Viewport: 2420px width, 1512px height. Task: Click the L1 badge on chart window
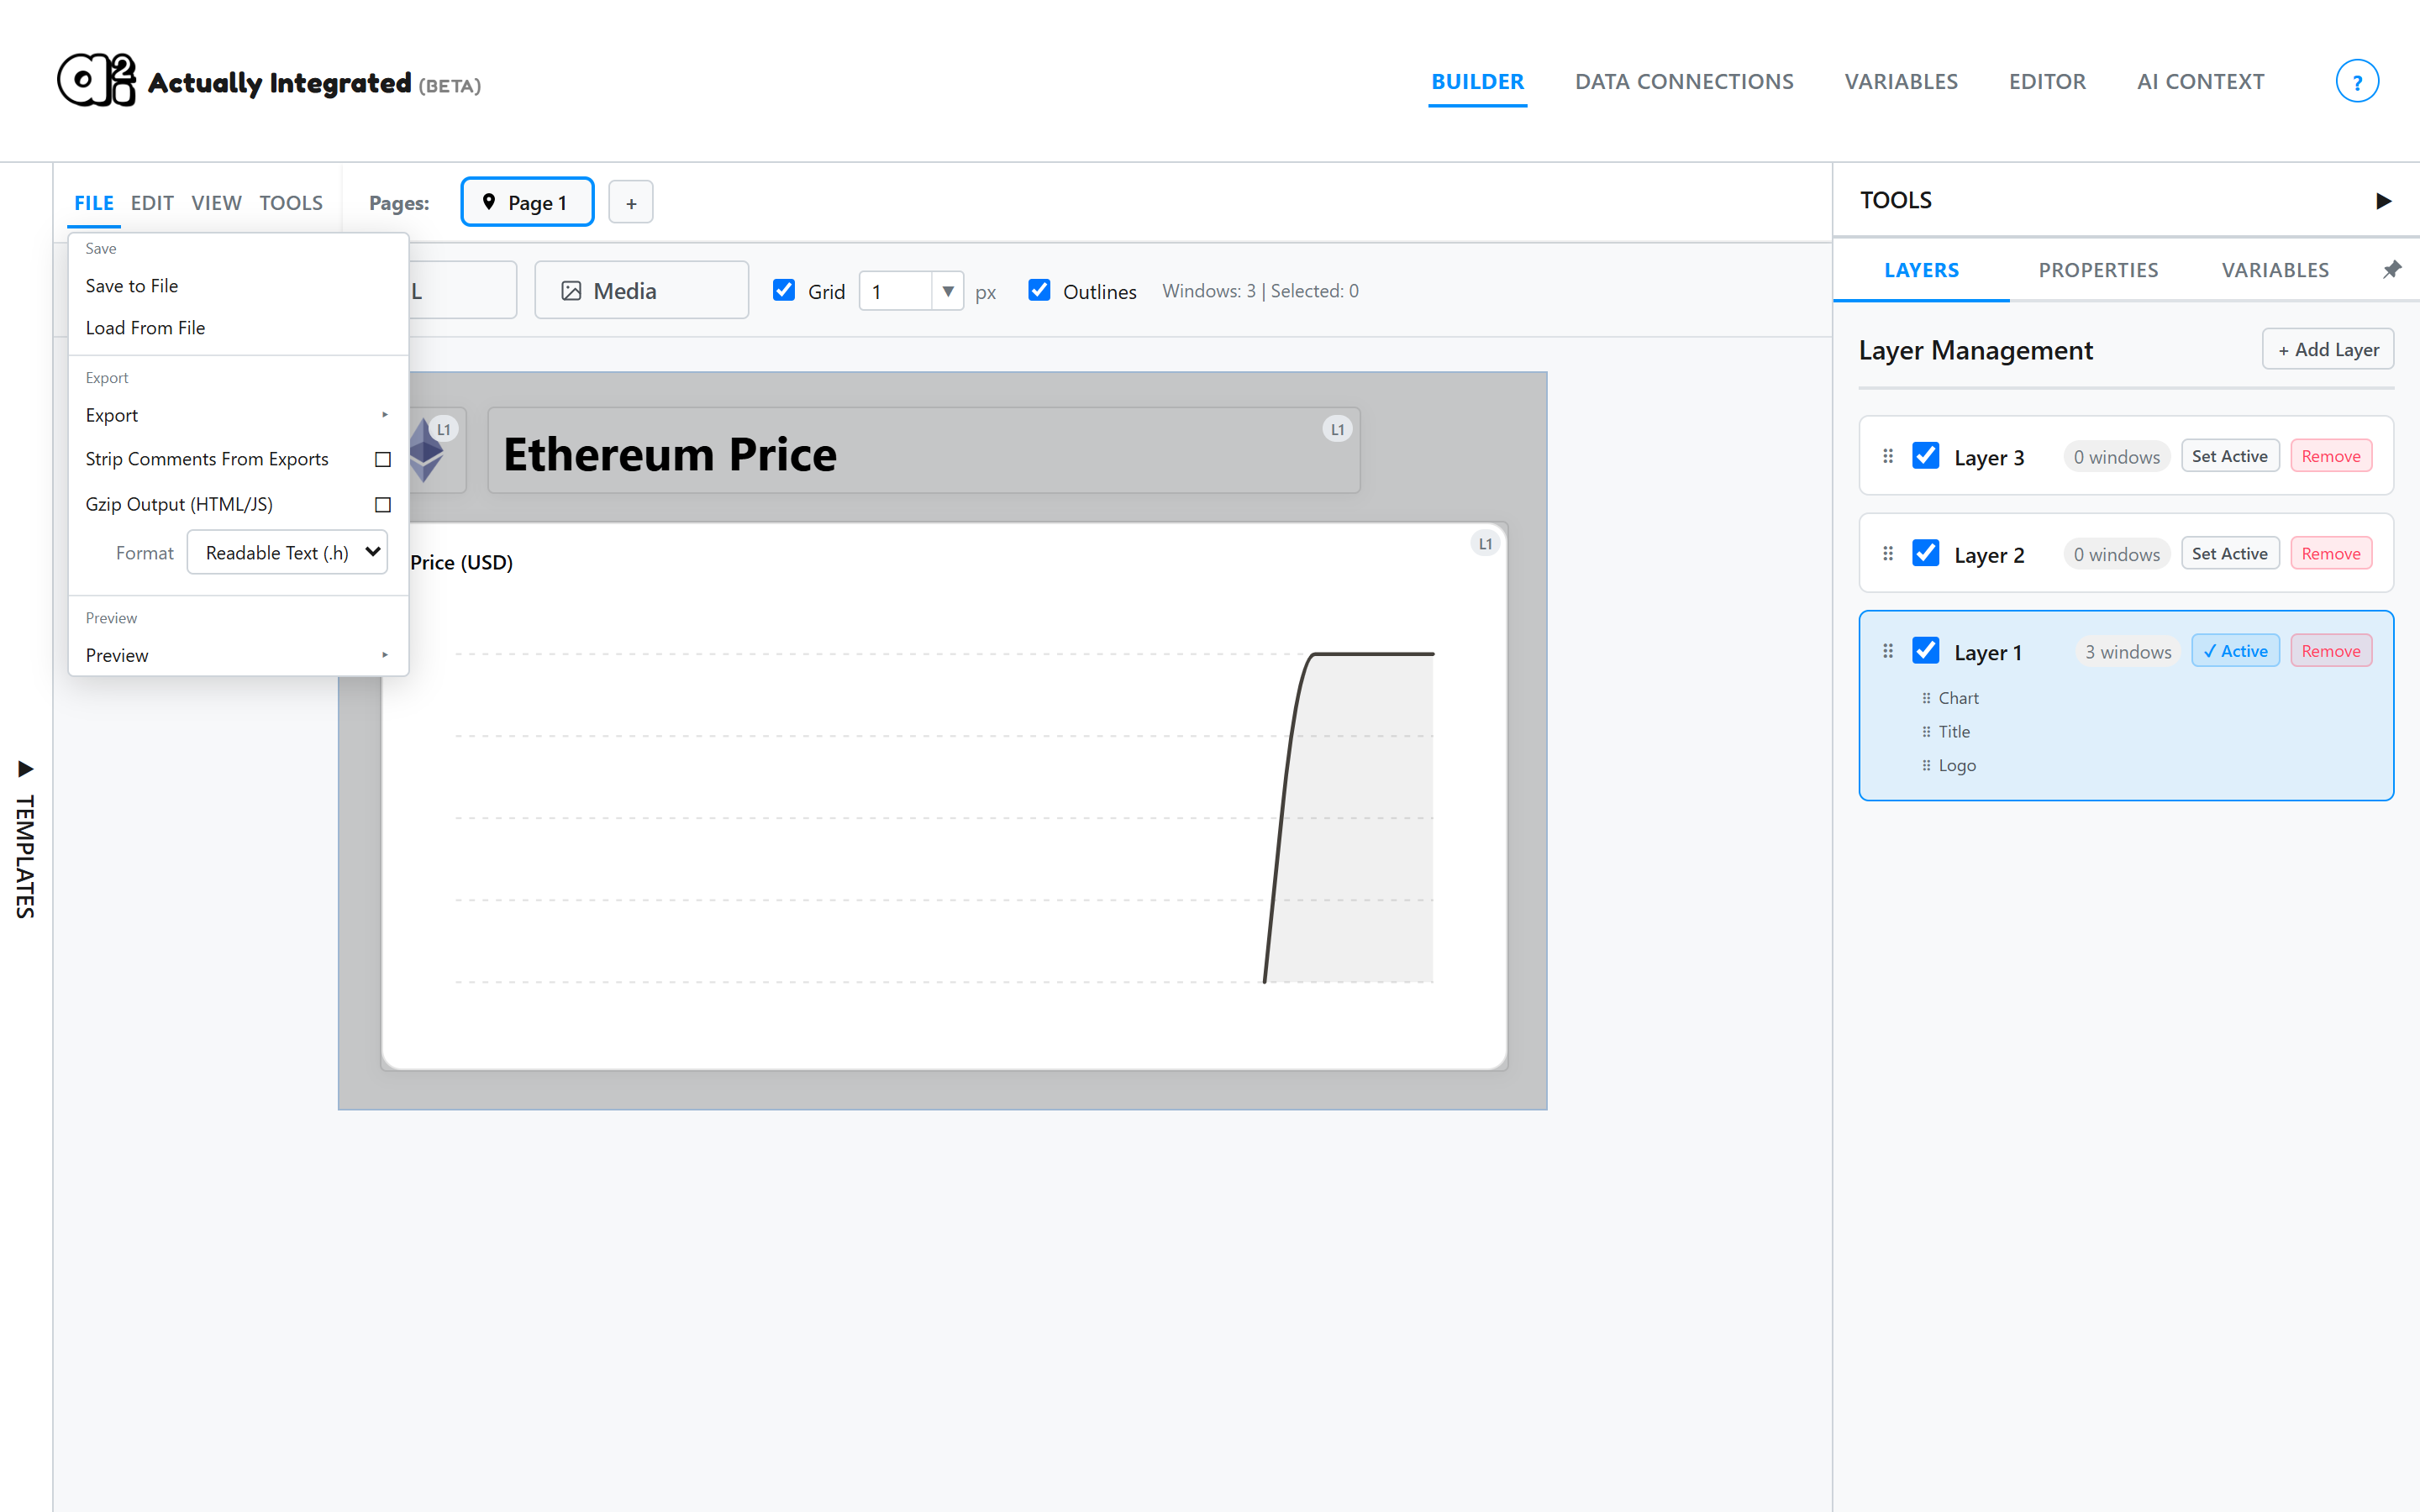coord(1485,543)
